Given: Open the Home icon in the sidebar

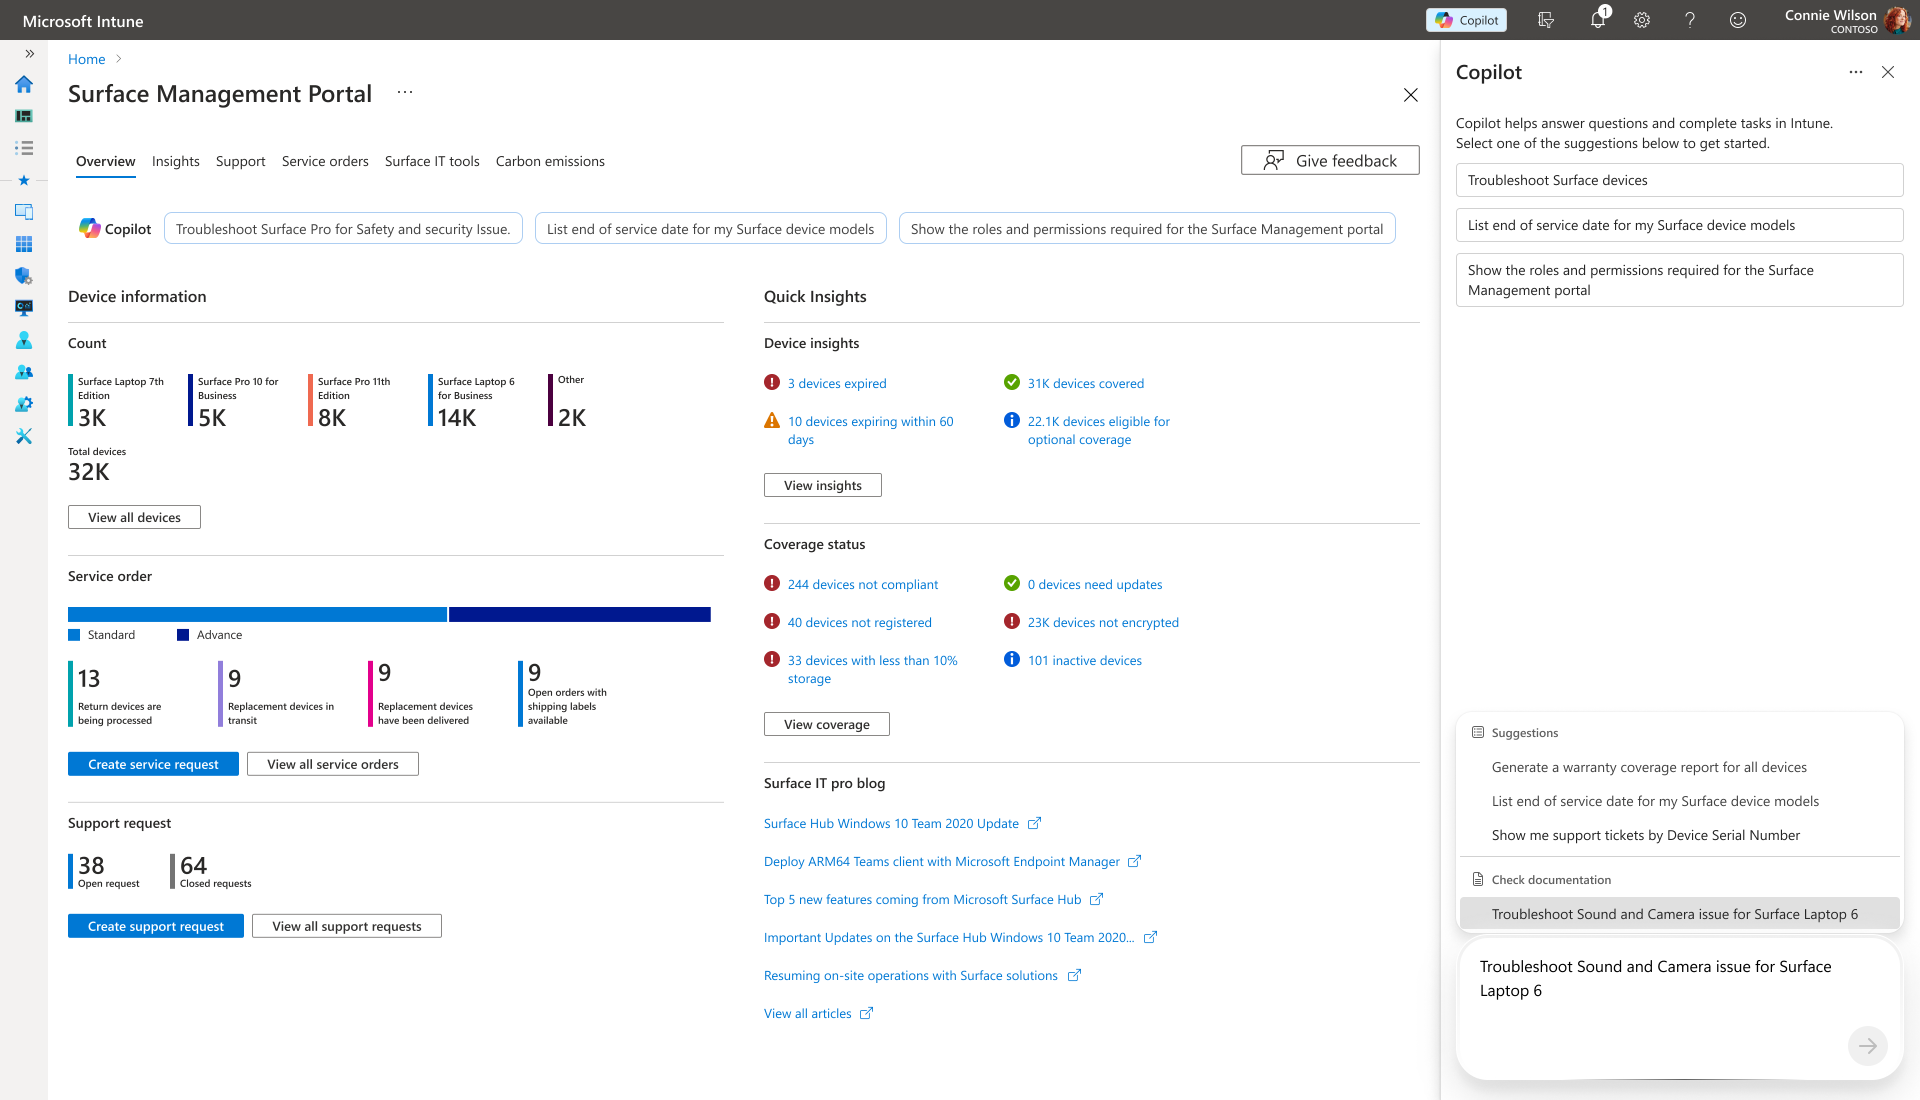Looking at the screenshot, I should pos(24,84).
